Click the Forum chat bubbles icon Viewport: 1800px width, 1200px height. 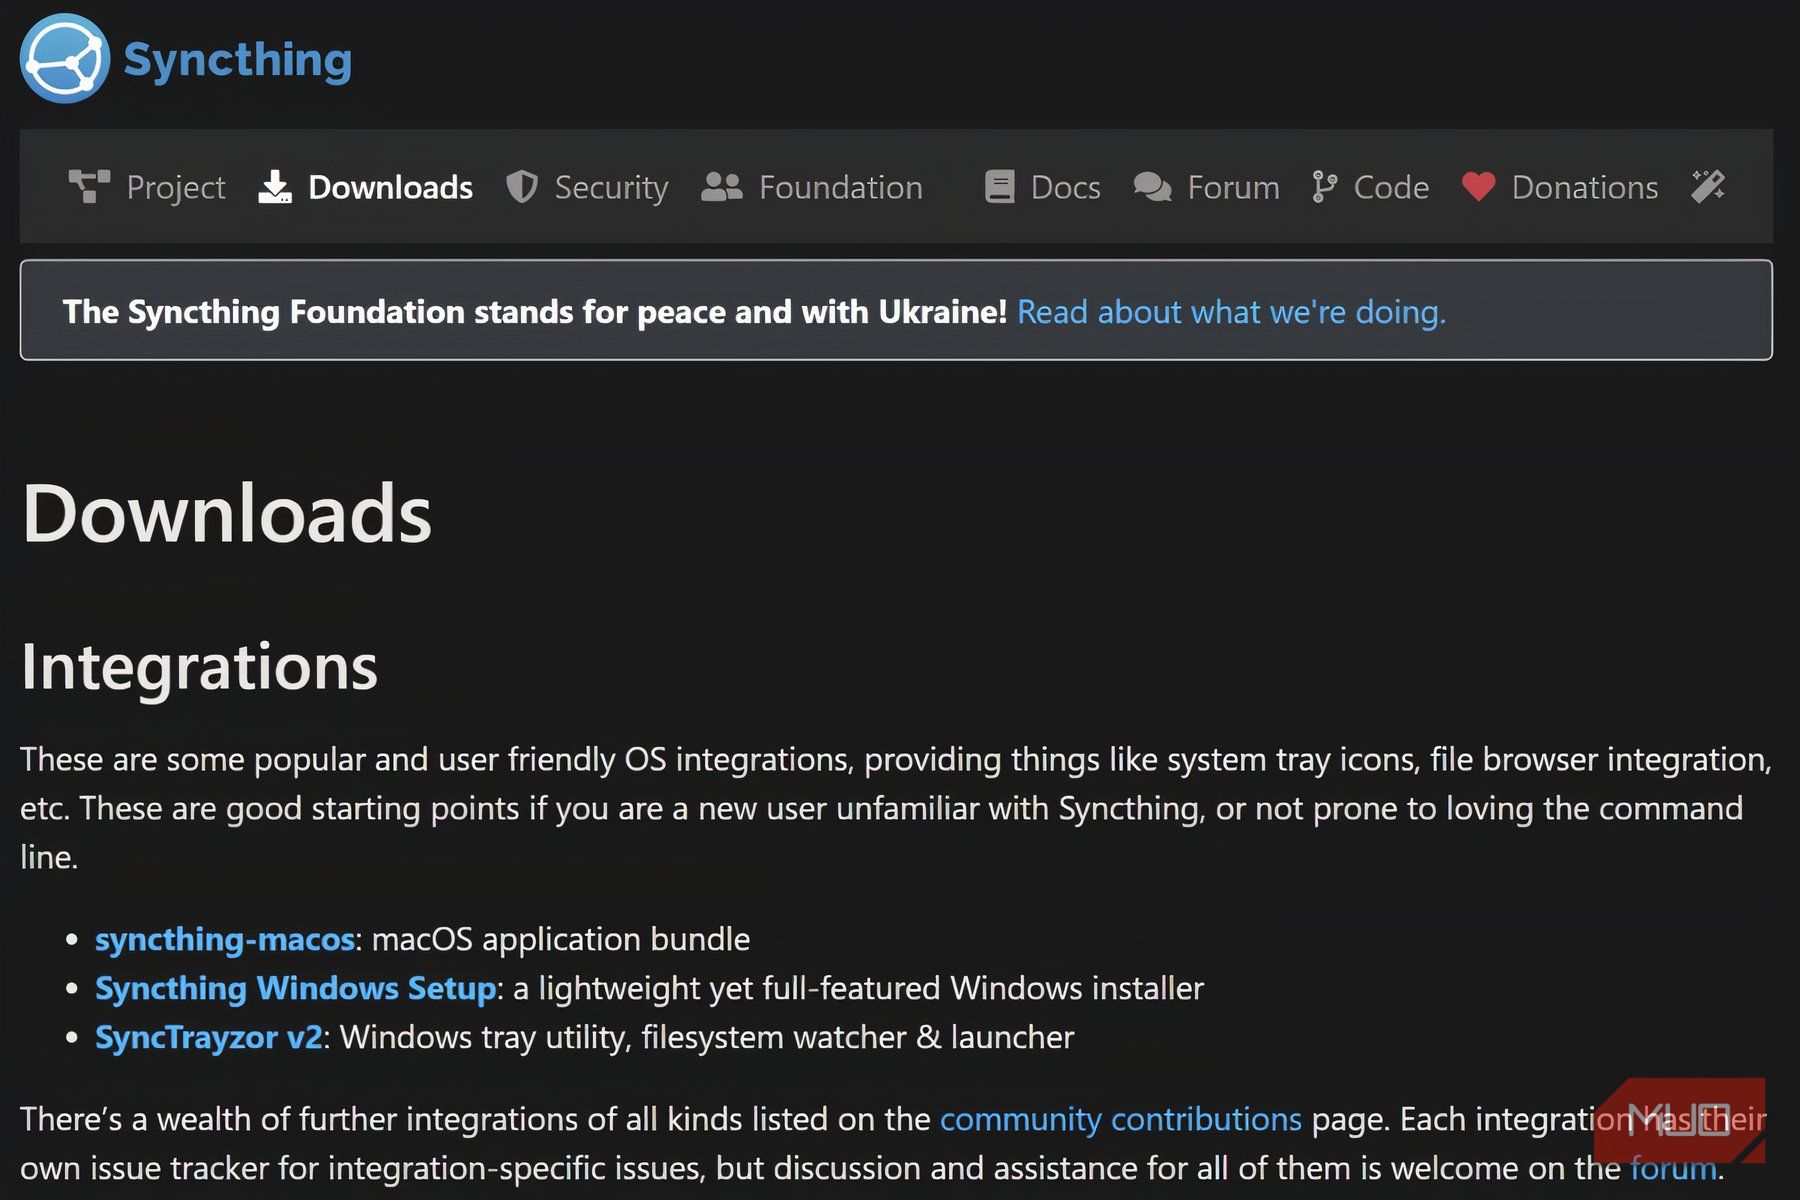coord(1153,187)
